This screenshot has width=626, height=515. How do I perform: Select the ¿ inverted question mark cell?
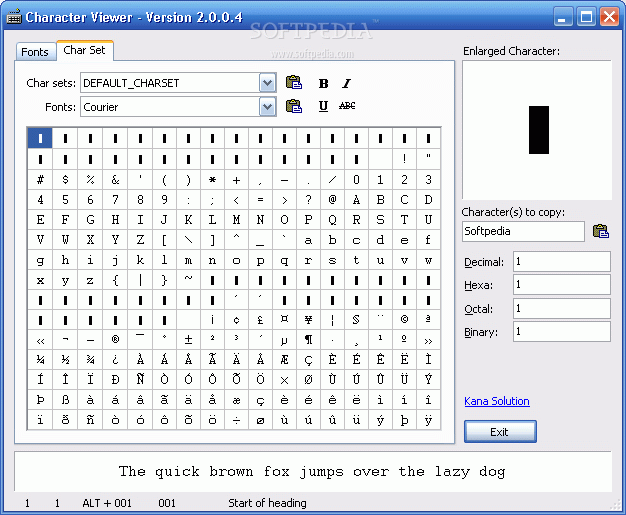(115, 360)
